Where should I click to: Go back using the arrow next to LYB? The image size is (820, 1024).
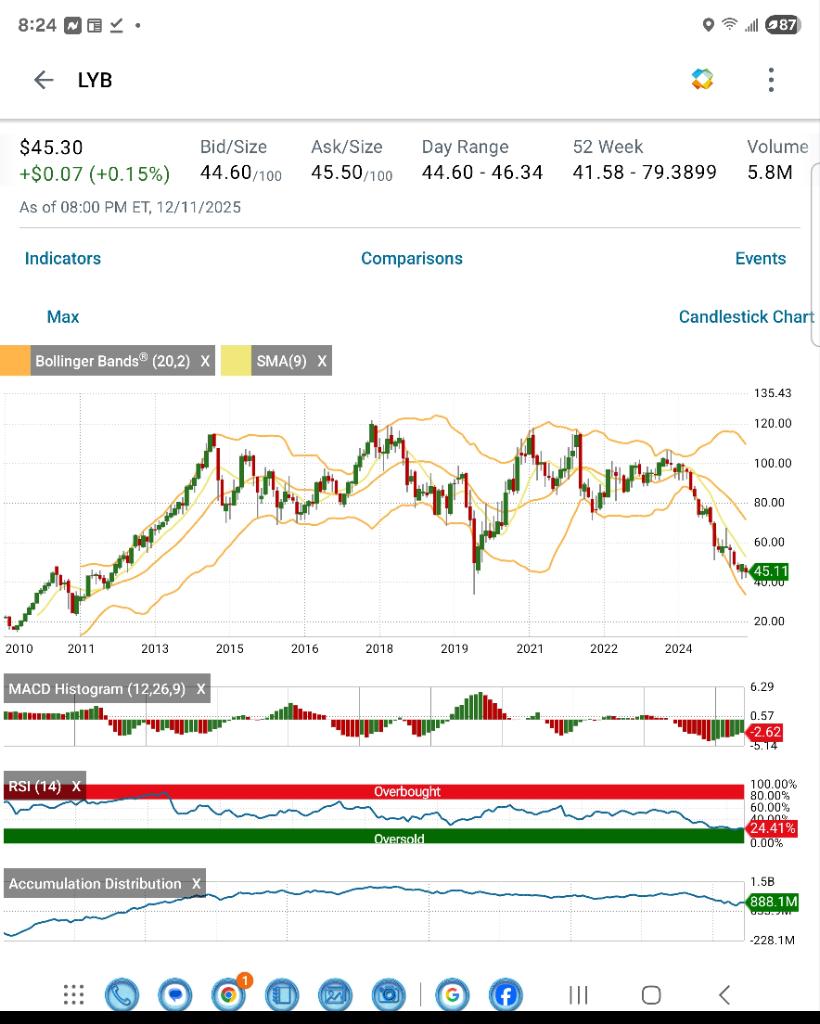coord(43,80)
